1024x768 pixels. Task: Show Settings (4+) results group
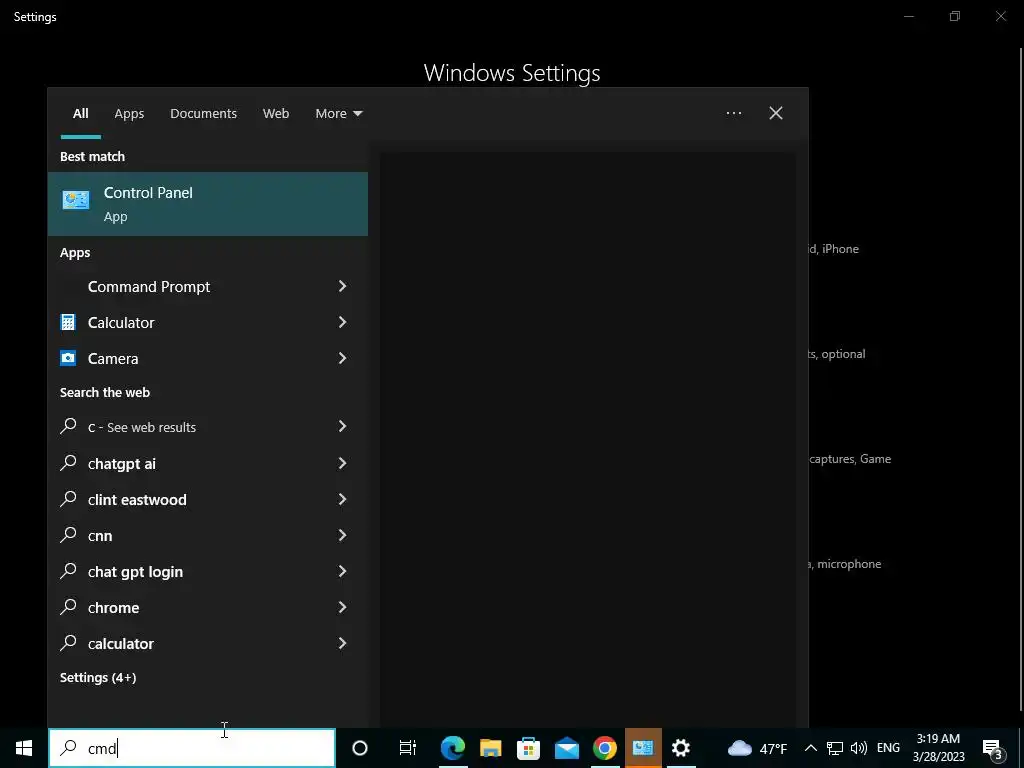click(98, 678)
